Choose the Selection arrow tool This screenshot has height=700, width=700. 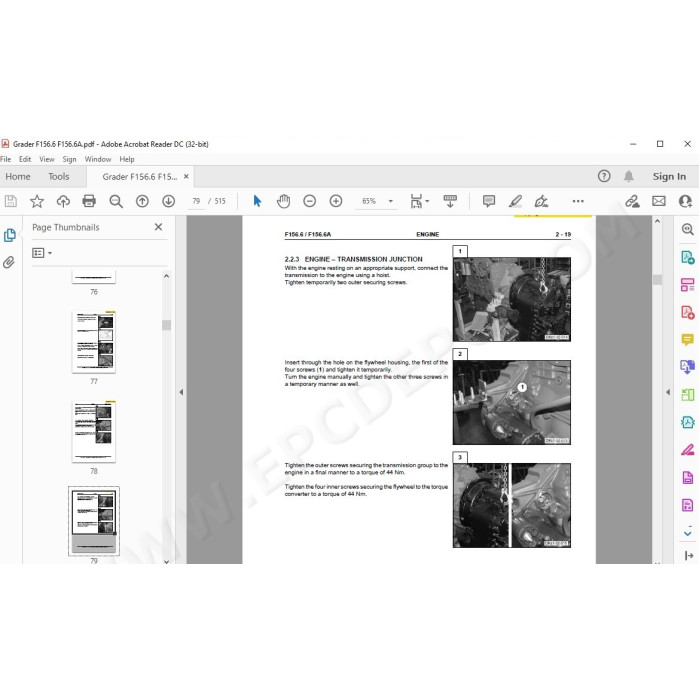(257, 201)
